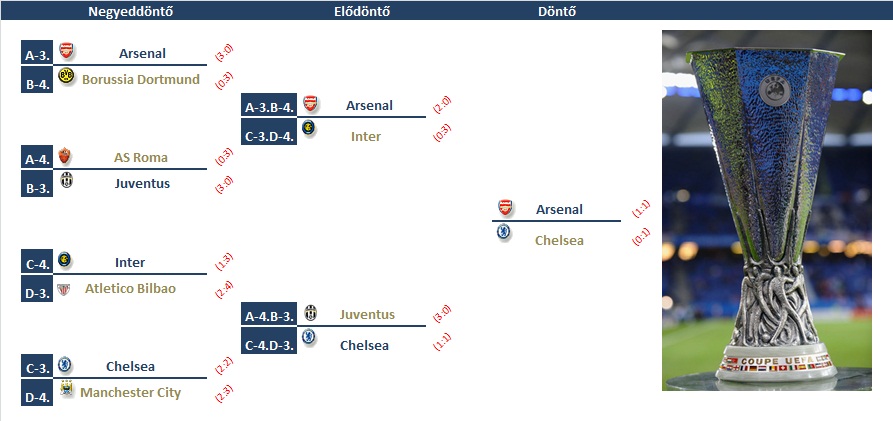Click the A-3.B-4. seed label
Image resolution: width=893 pixels, height=421 pixels.
click(269, 106)
